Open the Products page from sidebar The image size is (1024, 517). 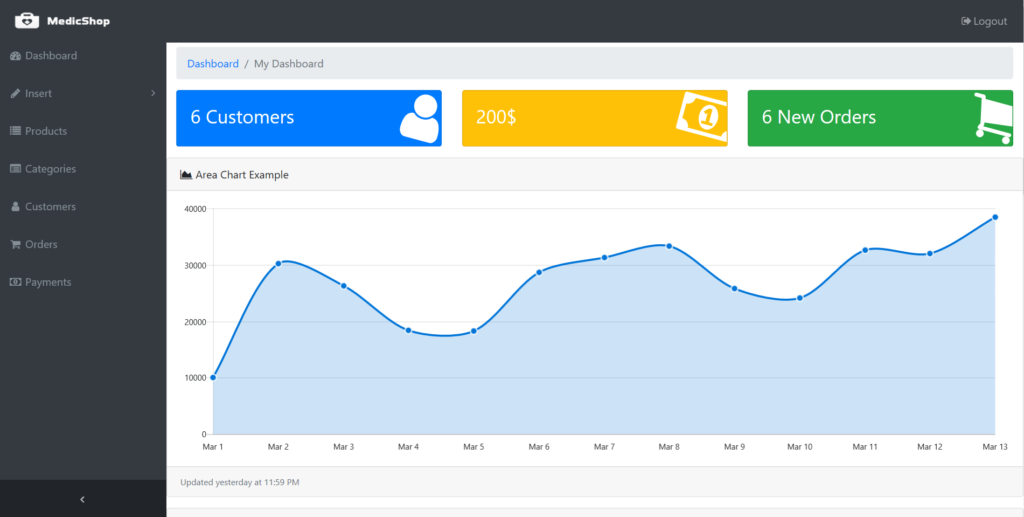(x=46, y=131)
